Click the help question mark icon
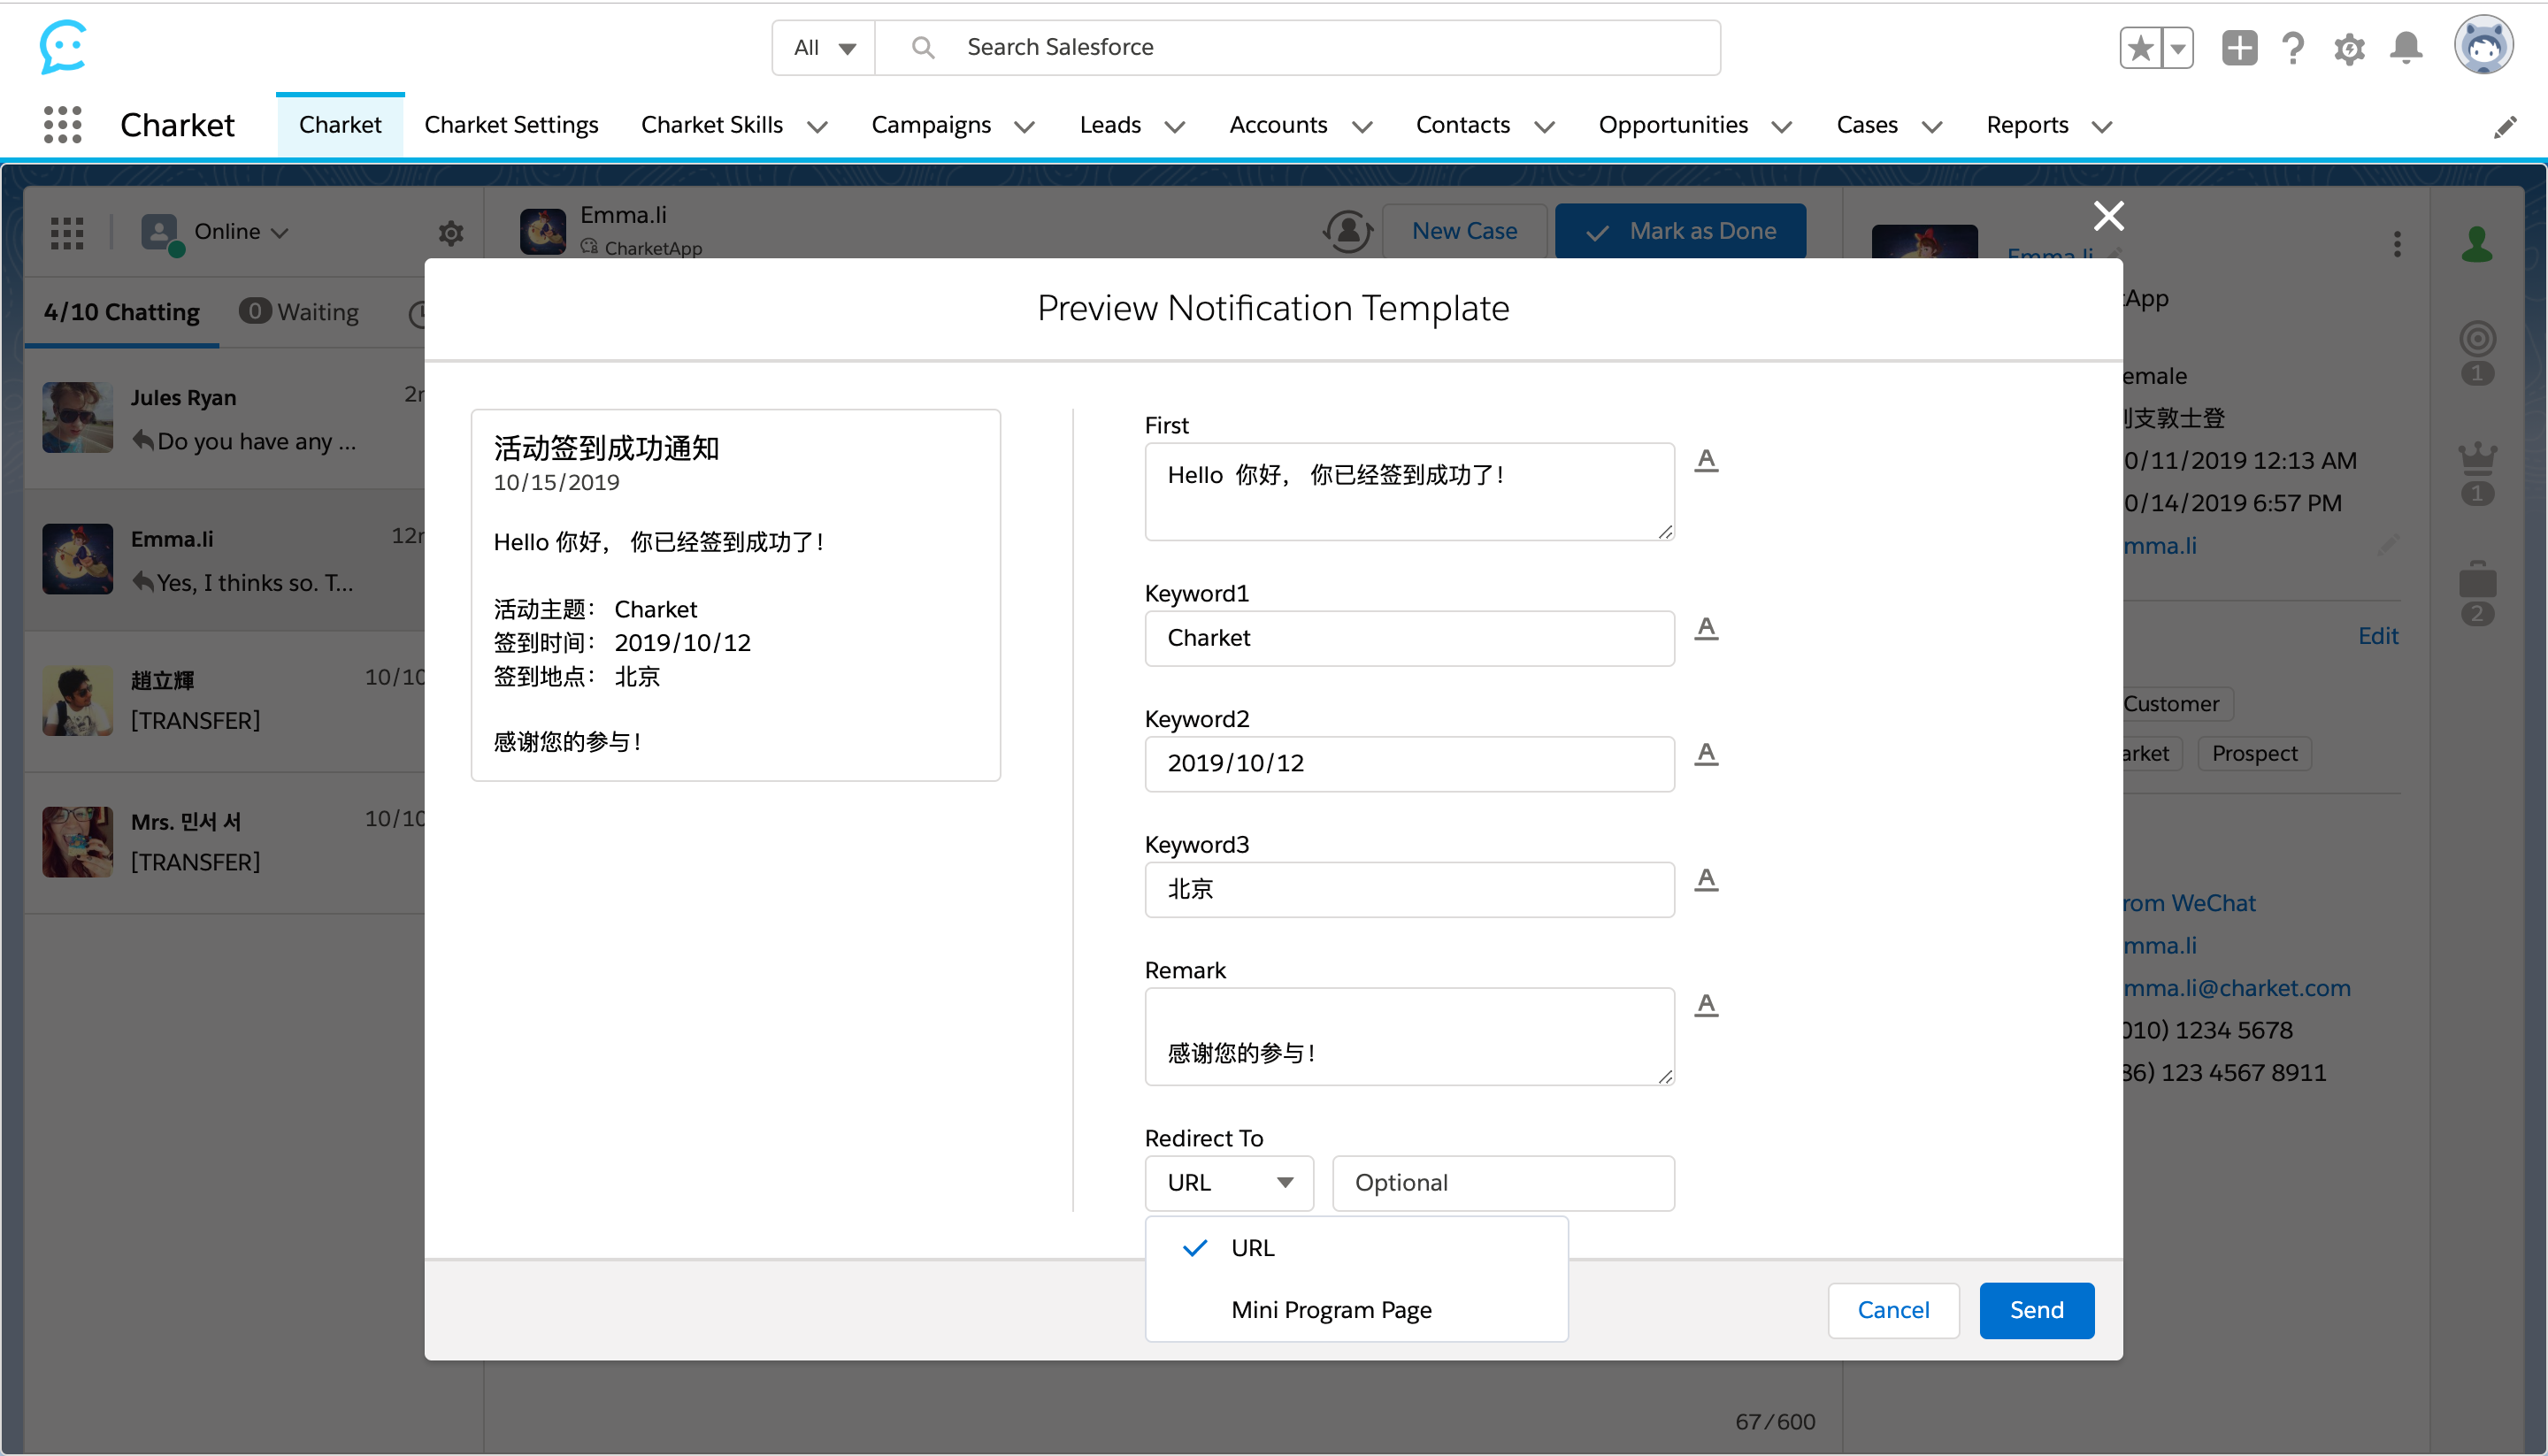 coord(2293,48)
